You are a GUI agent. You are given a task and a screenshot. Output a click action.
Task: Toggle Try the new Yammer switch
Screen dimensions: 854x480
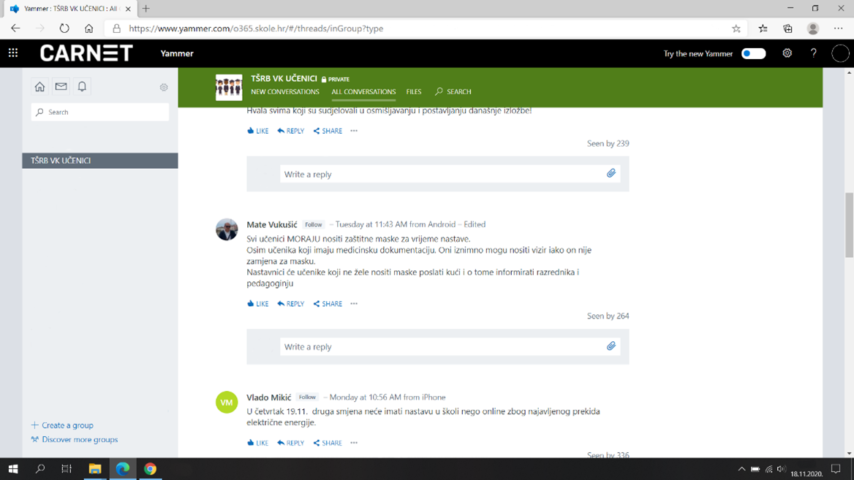pyautogui.click(x=753, y=53)
